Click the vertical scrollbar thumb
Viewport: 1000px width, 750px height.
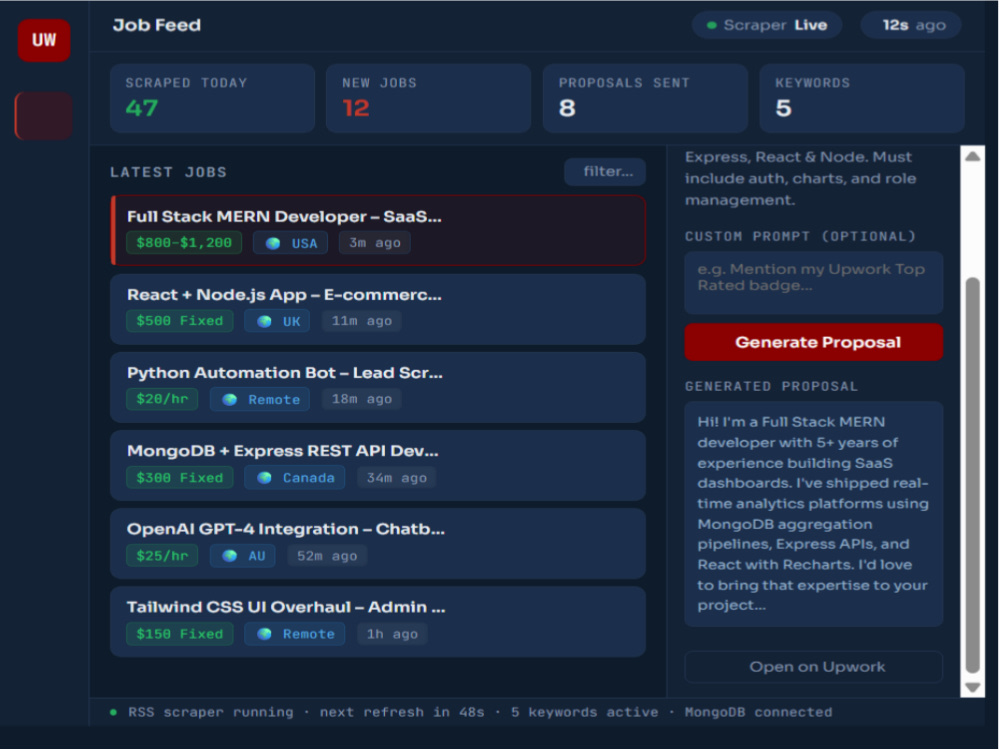coord(973,475)
